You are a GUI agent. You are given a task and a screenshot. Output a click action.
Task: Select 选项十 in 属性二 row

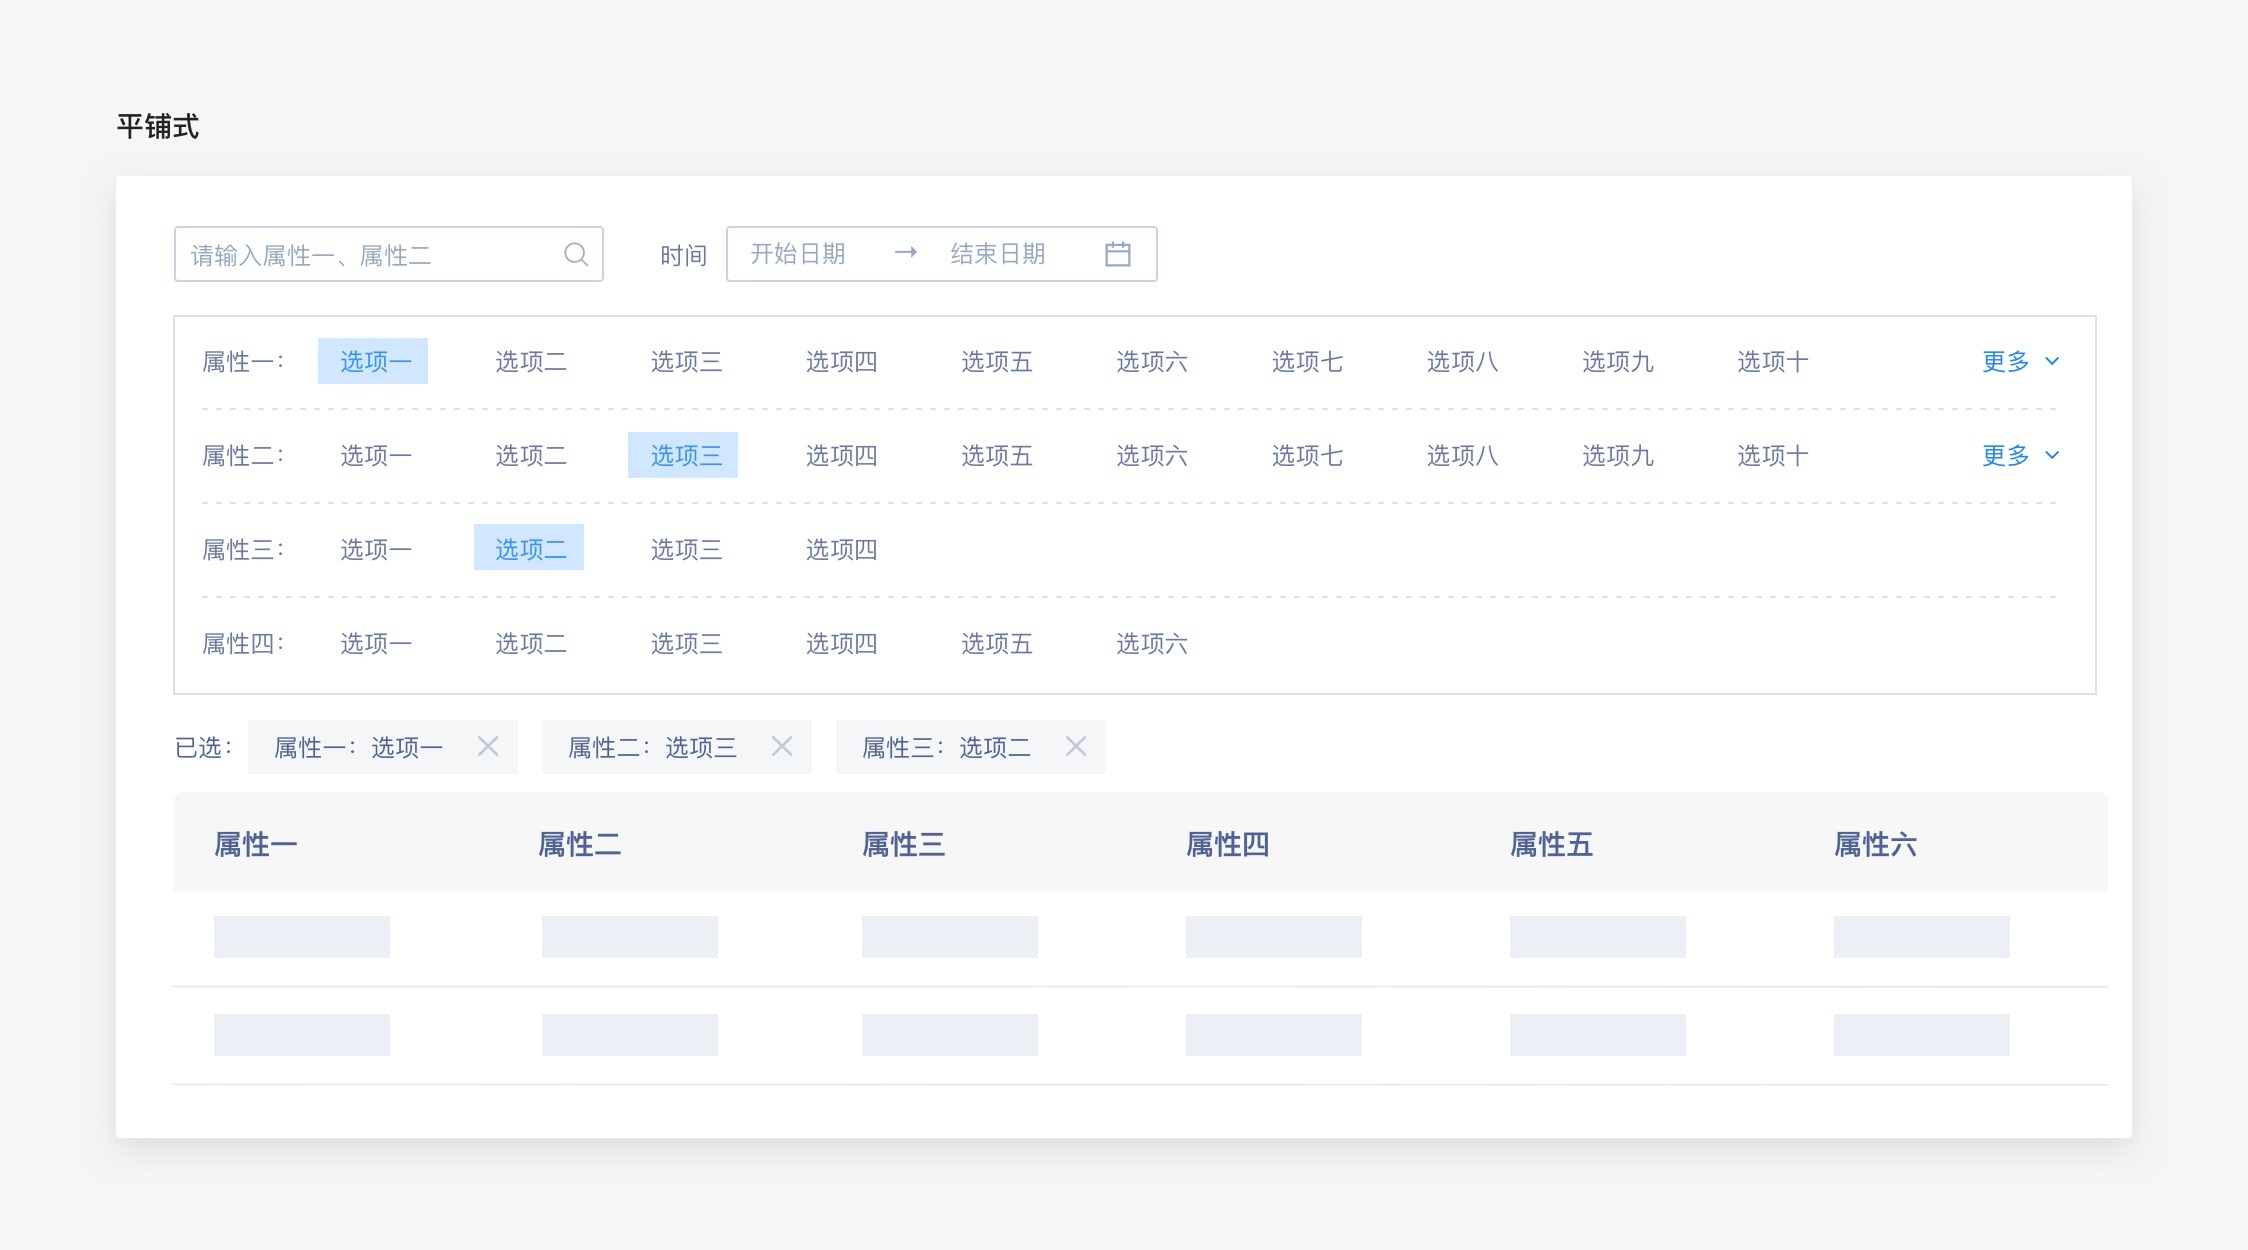tap(1773, 455)
